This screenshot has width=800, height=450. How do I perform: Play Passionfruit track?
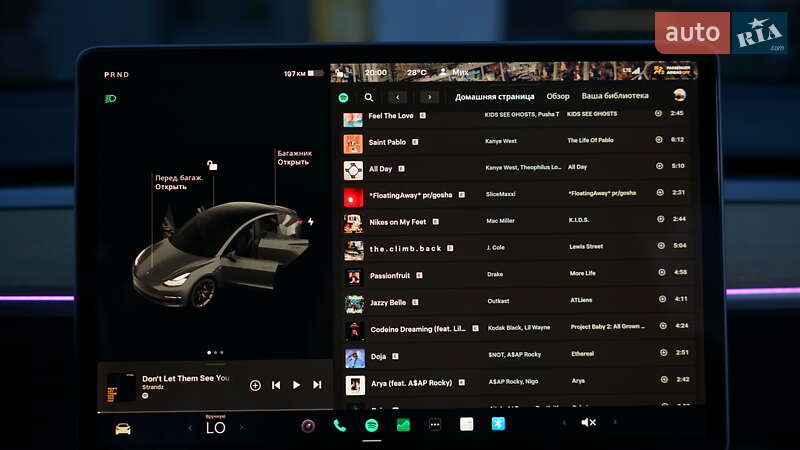coord(517,276)
